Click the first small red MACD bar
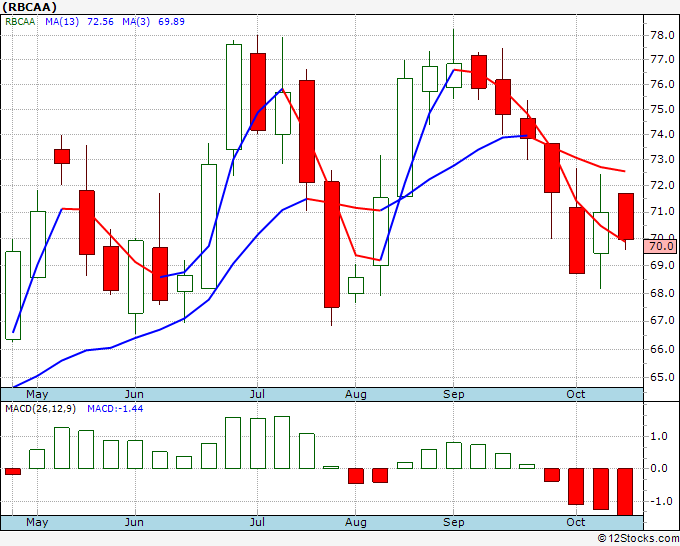680x546 pixels. [13, 471]
